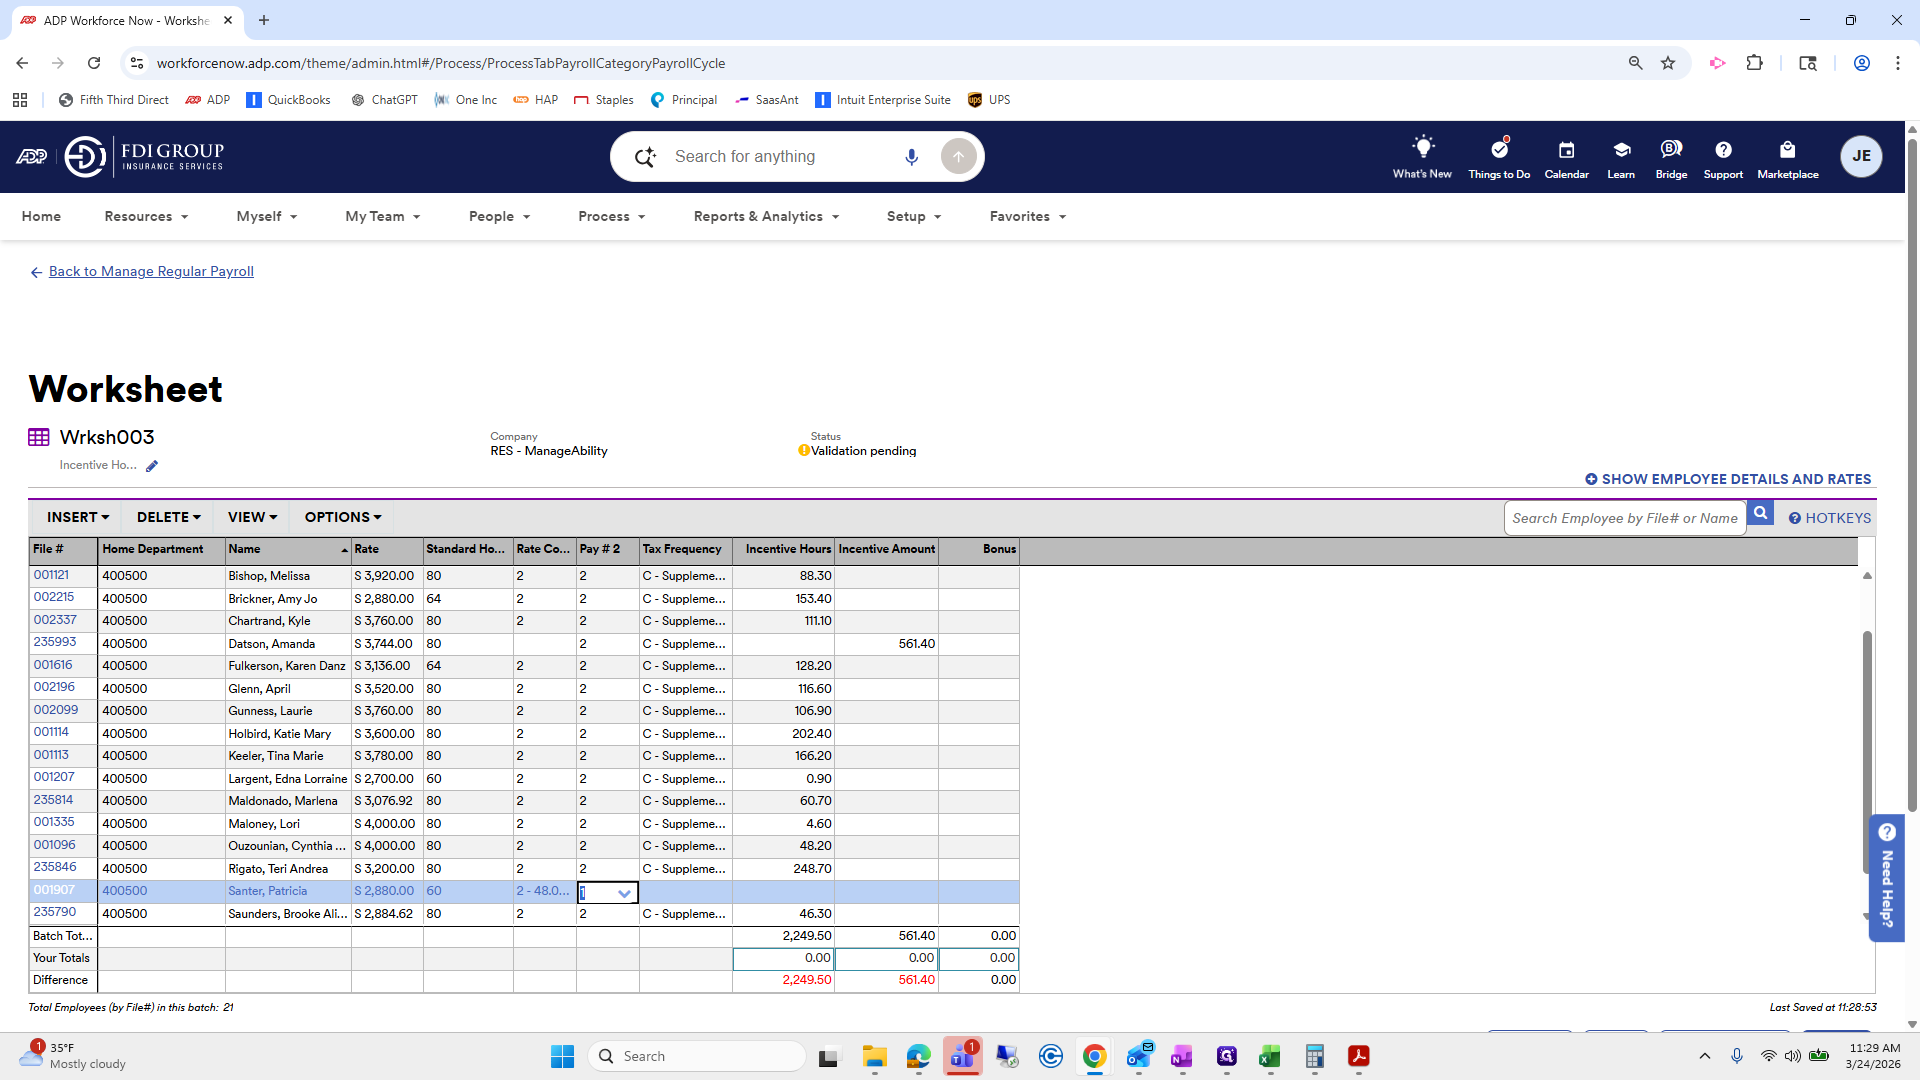Open Things to Do checkmark icon

[1499, 149]
